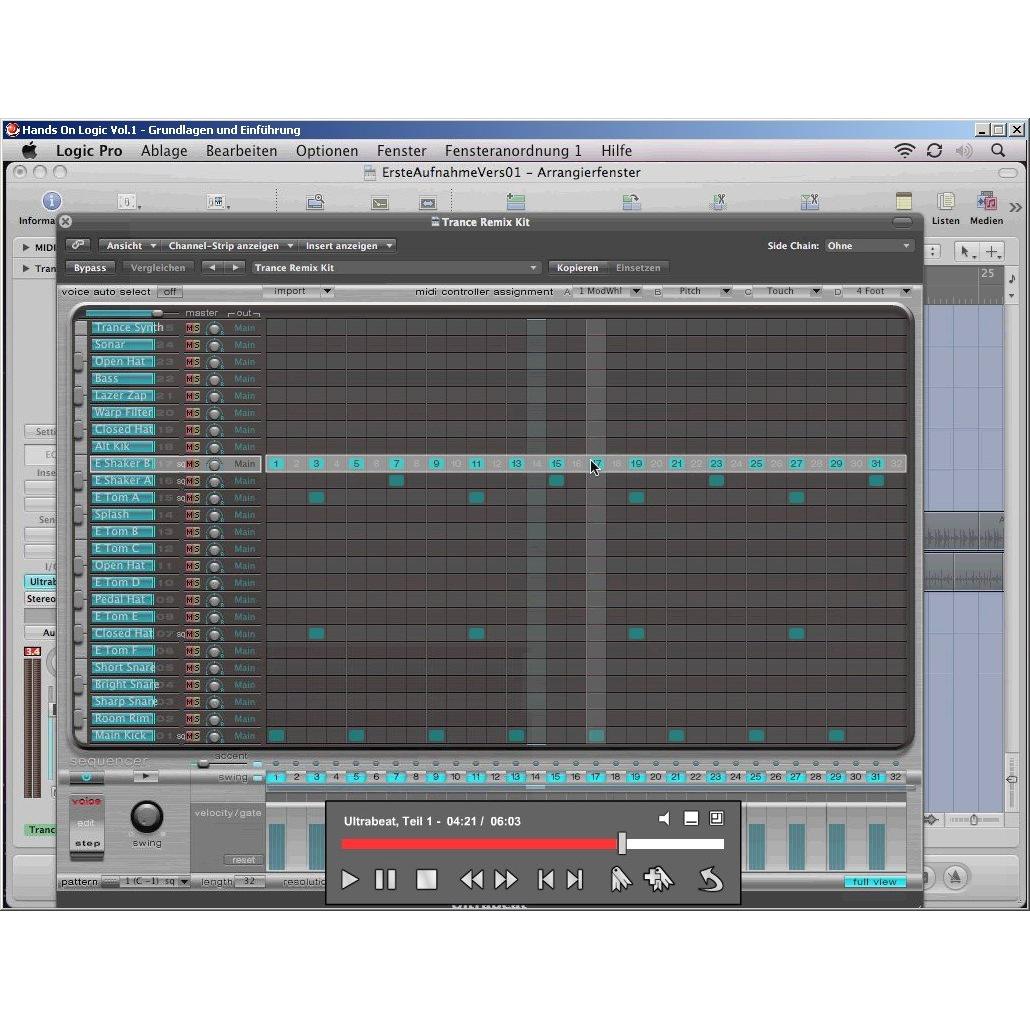Open the Bearbeiten menu

(241, 150)
